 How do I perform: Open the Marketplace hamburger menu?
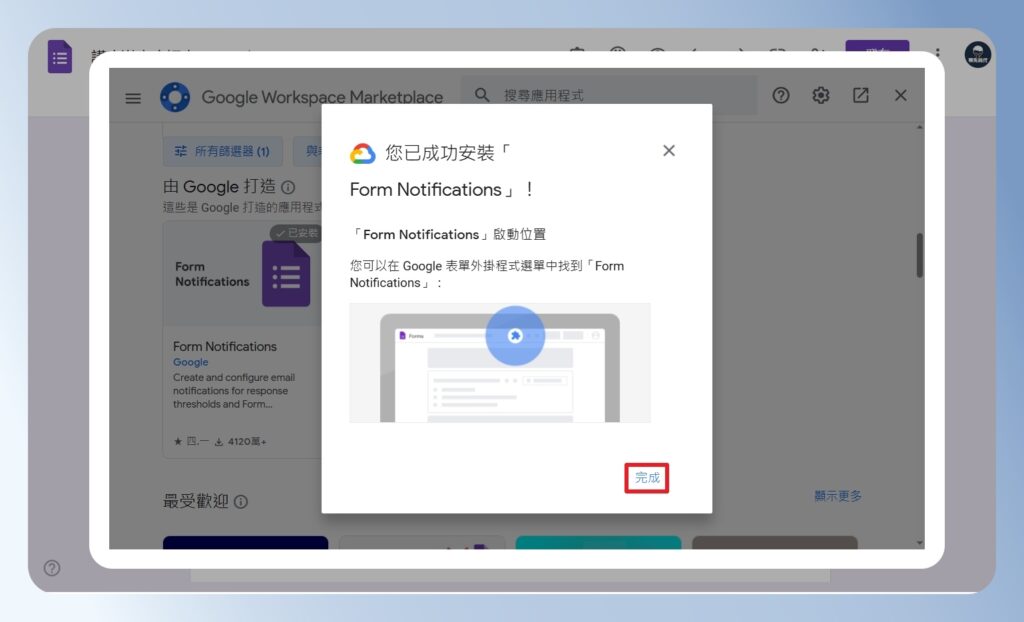pyautogui.click(x=133, y=98)
